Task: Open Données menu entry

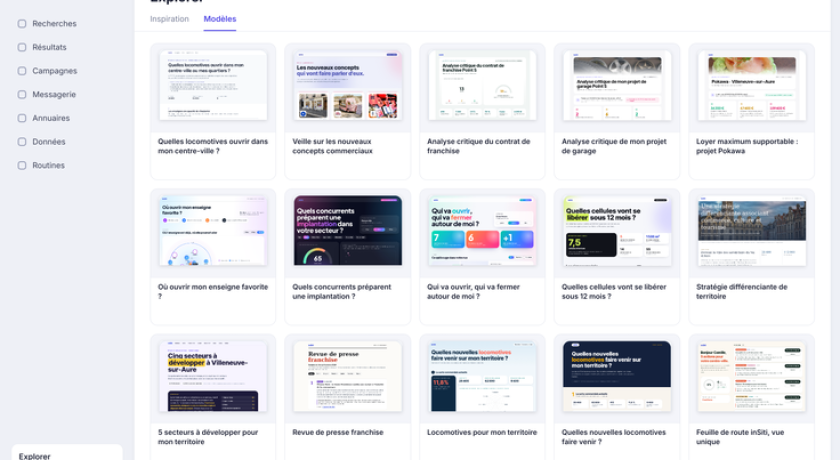Action: point(49,141)
